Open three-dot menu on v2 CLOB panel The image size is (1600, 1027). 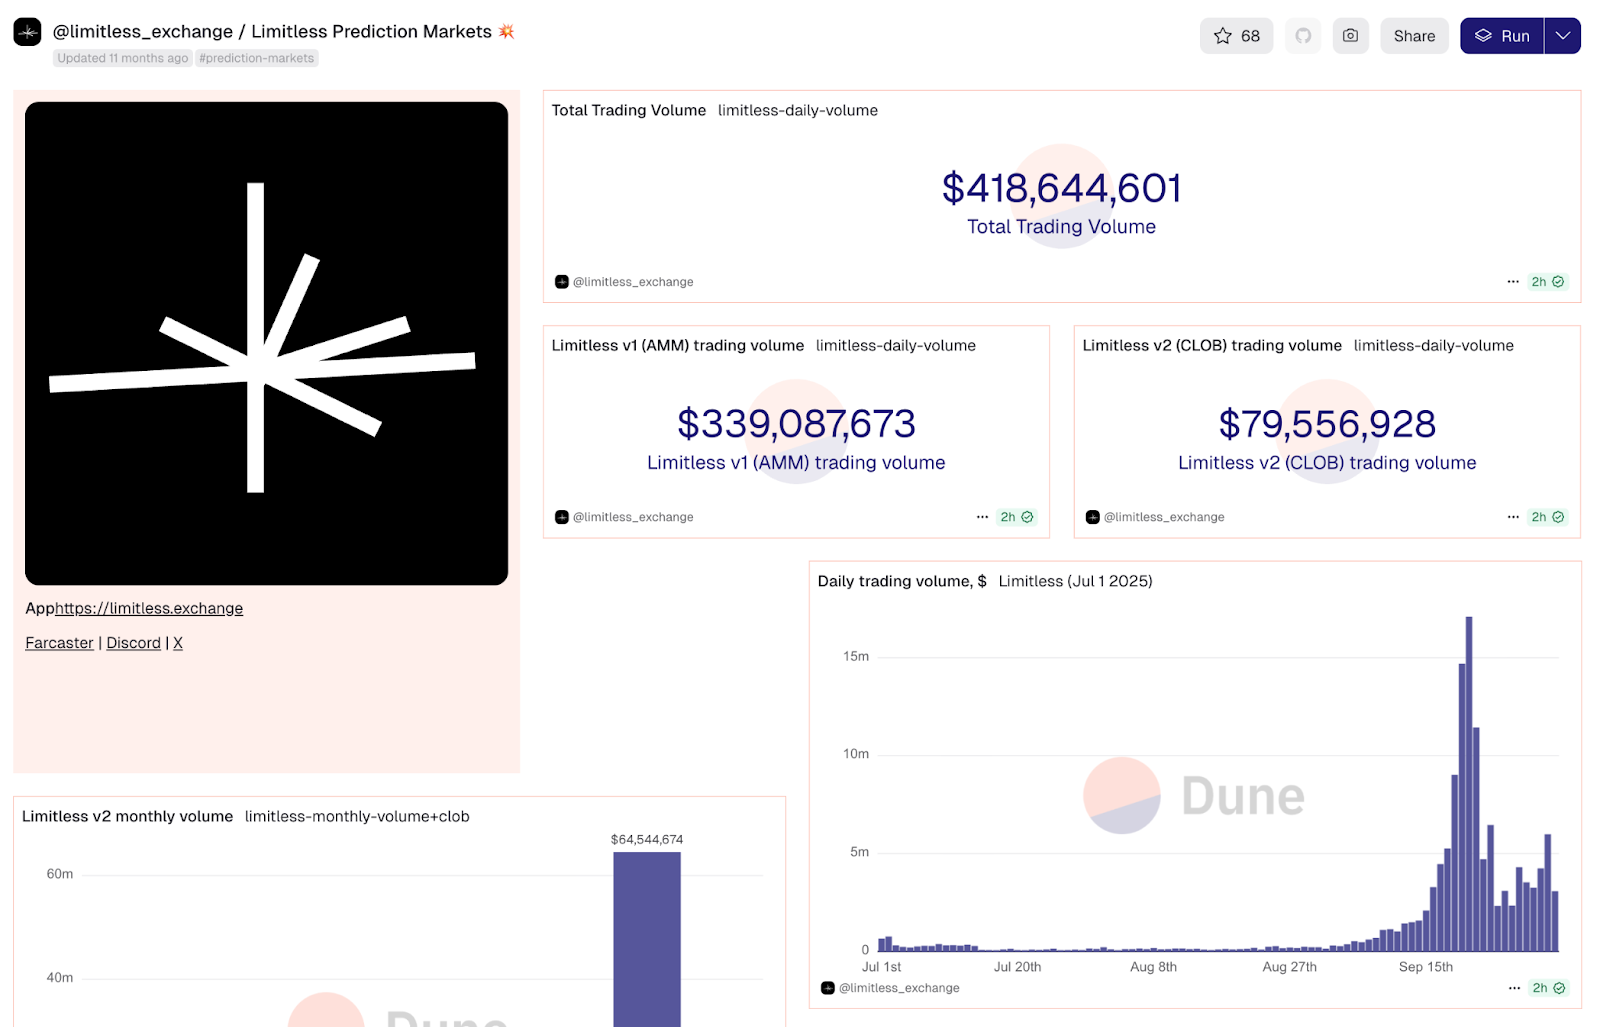1513,517
